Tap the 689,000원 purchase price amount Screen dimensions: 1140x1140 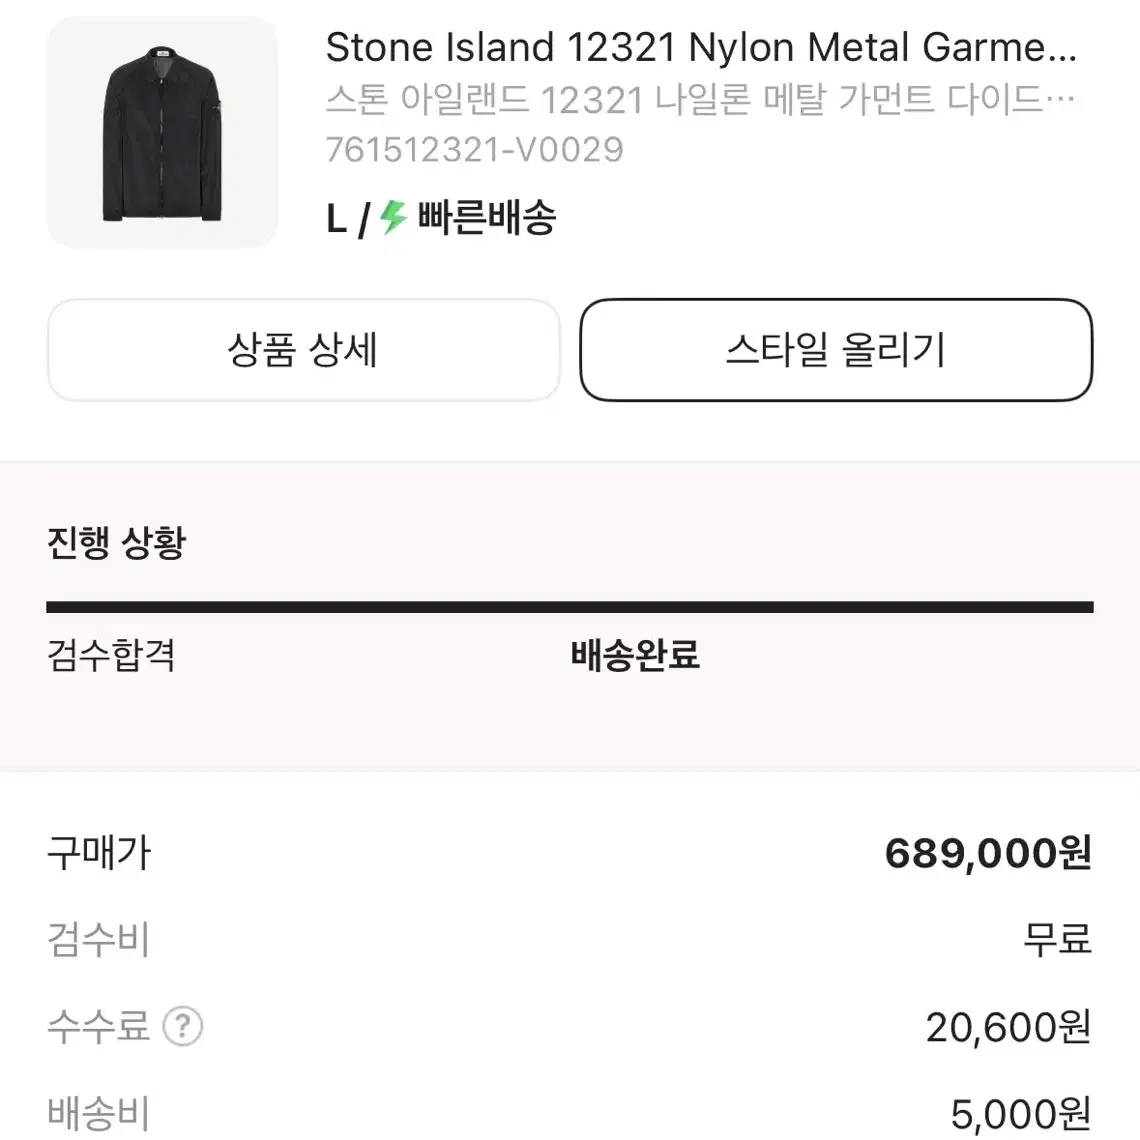[x=988, y=852]
